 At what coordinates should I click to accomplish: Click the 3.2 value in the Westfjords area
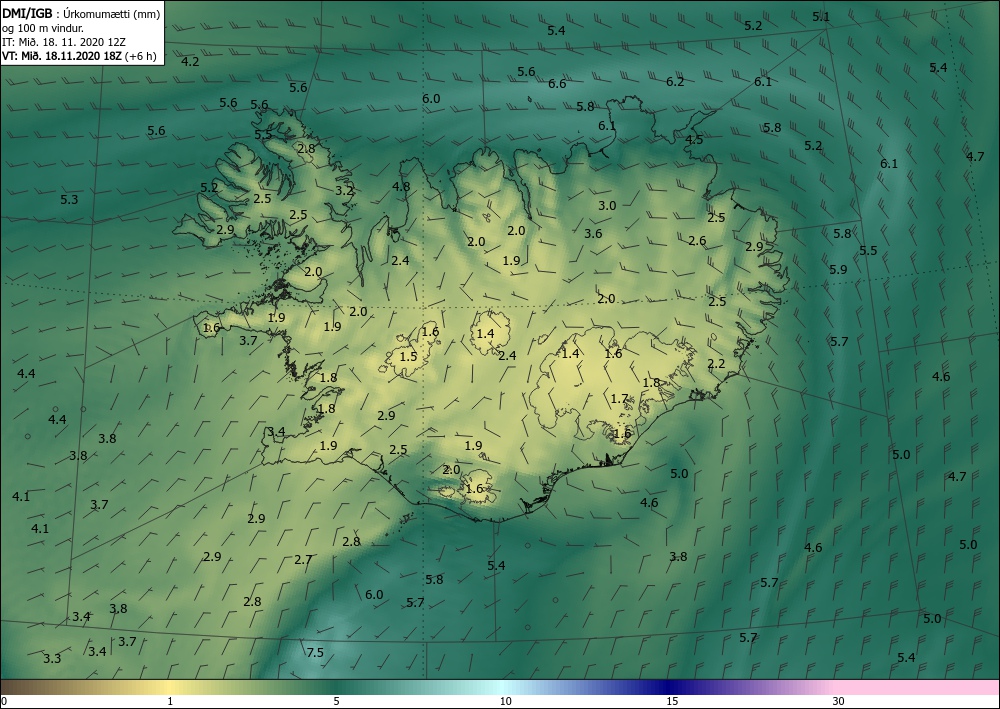[344, 190]
